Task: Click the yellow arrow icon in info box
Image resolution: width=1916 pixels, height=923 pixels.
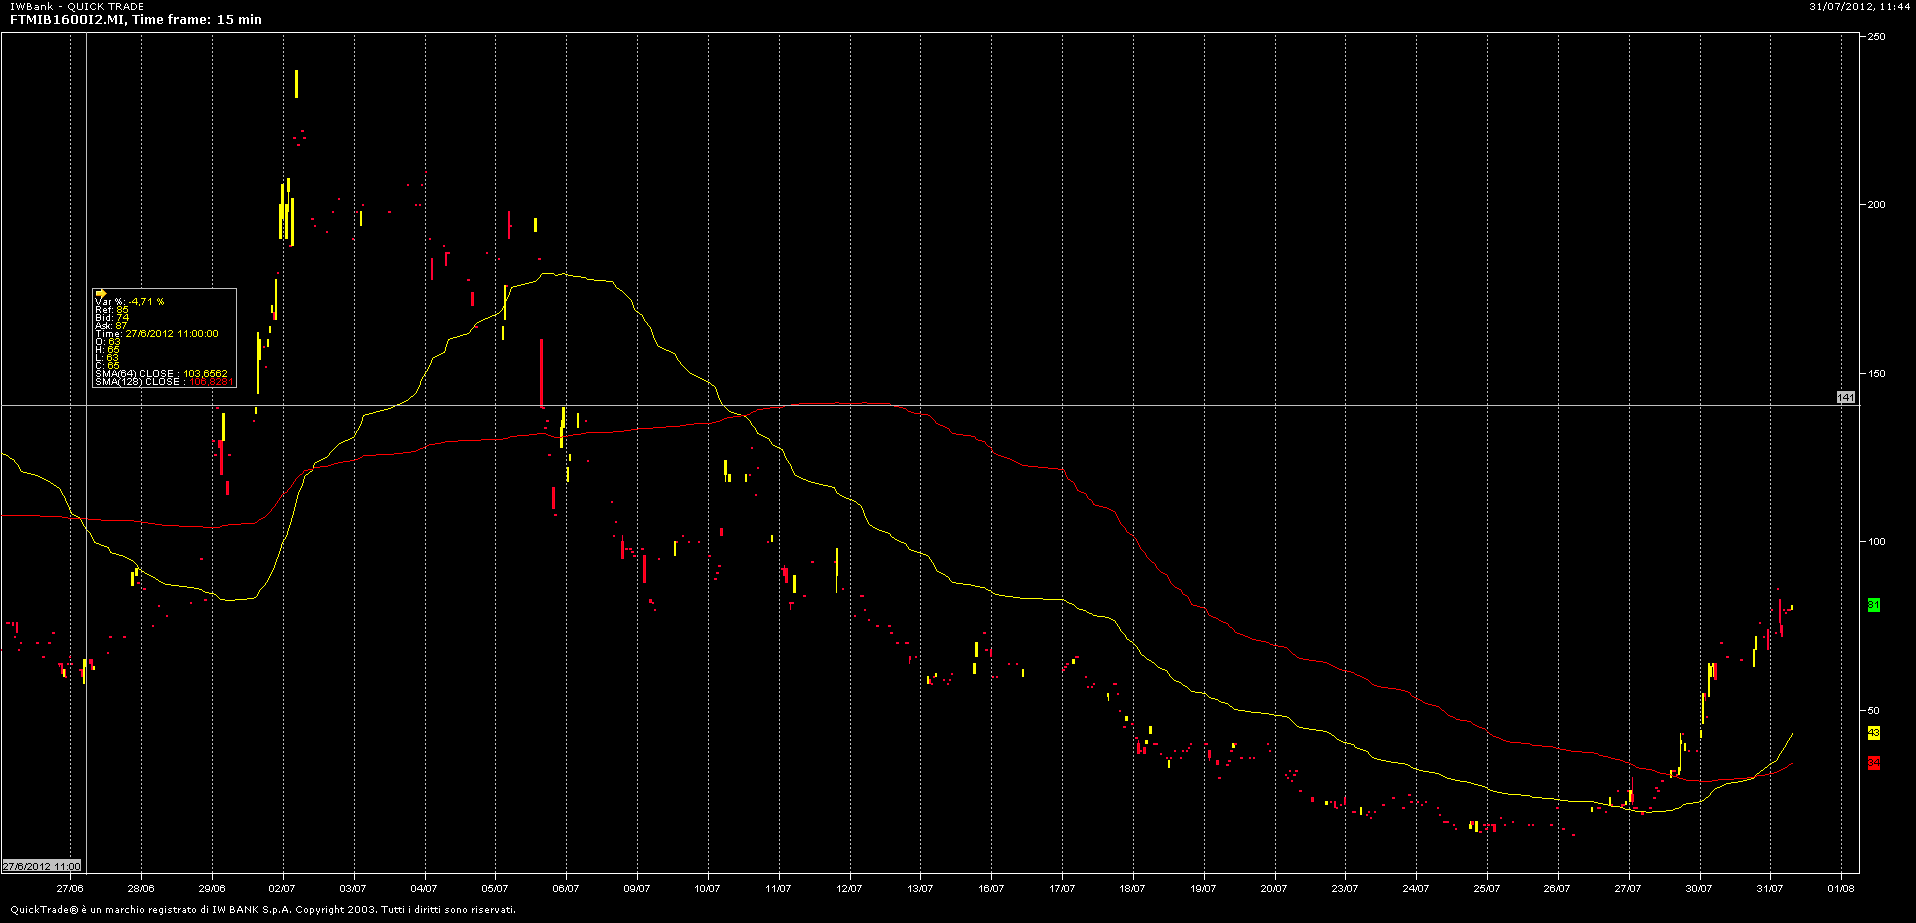Action: point(100,294)
